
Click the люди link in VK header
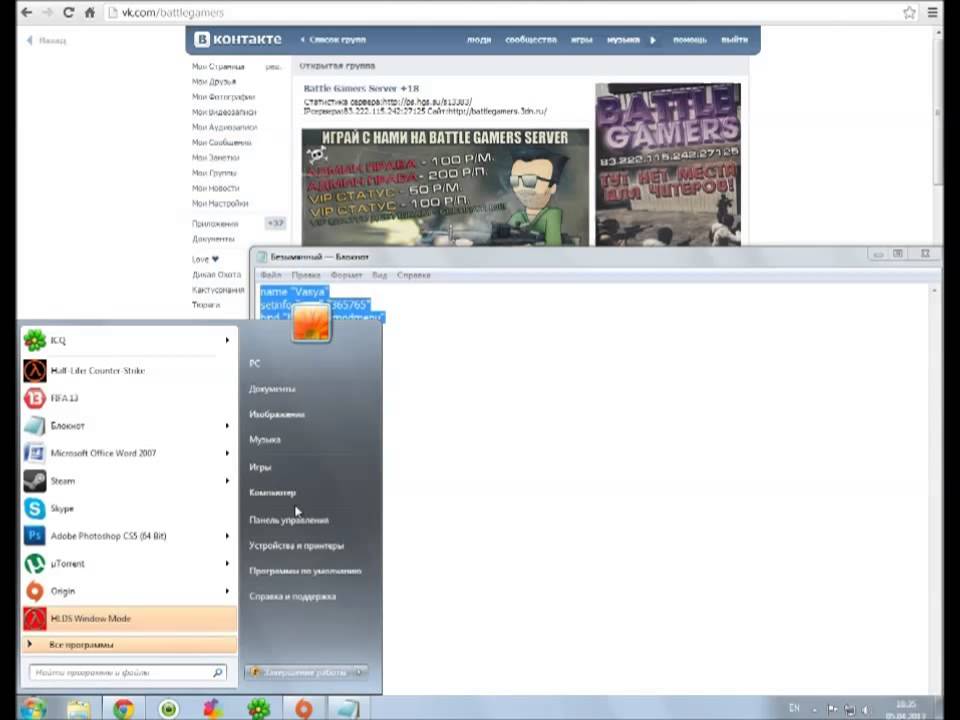click(479, 40)
